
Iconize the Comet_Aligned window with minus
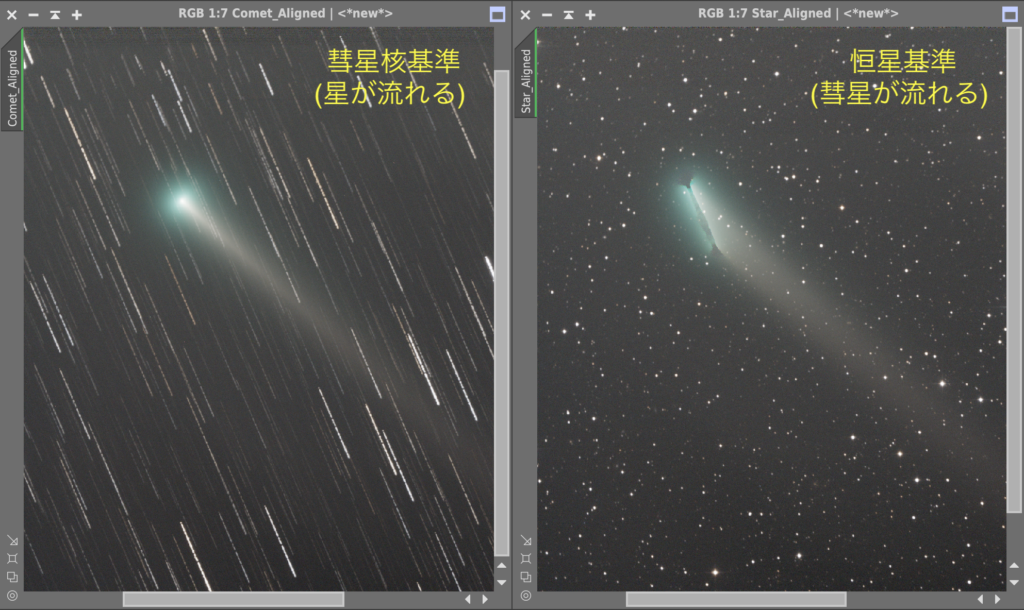(x=33, y=14)
